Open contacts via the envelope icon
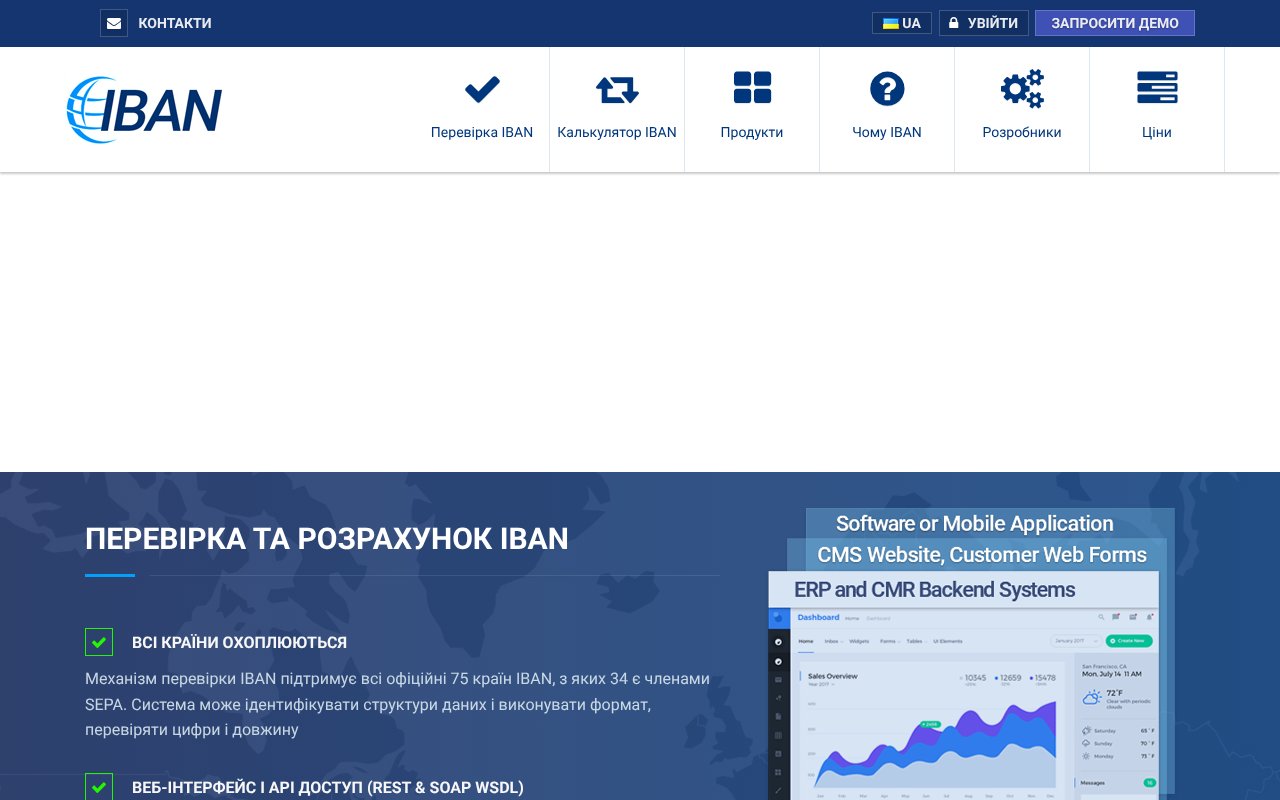This screenshot has width=1280, height=800. (x=113, y=23)
